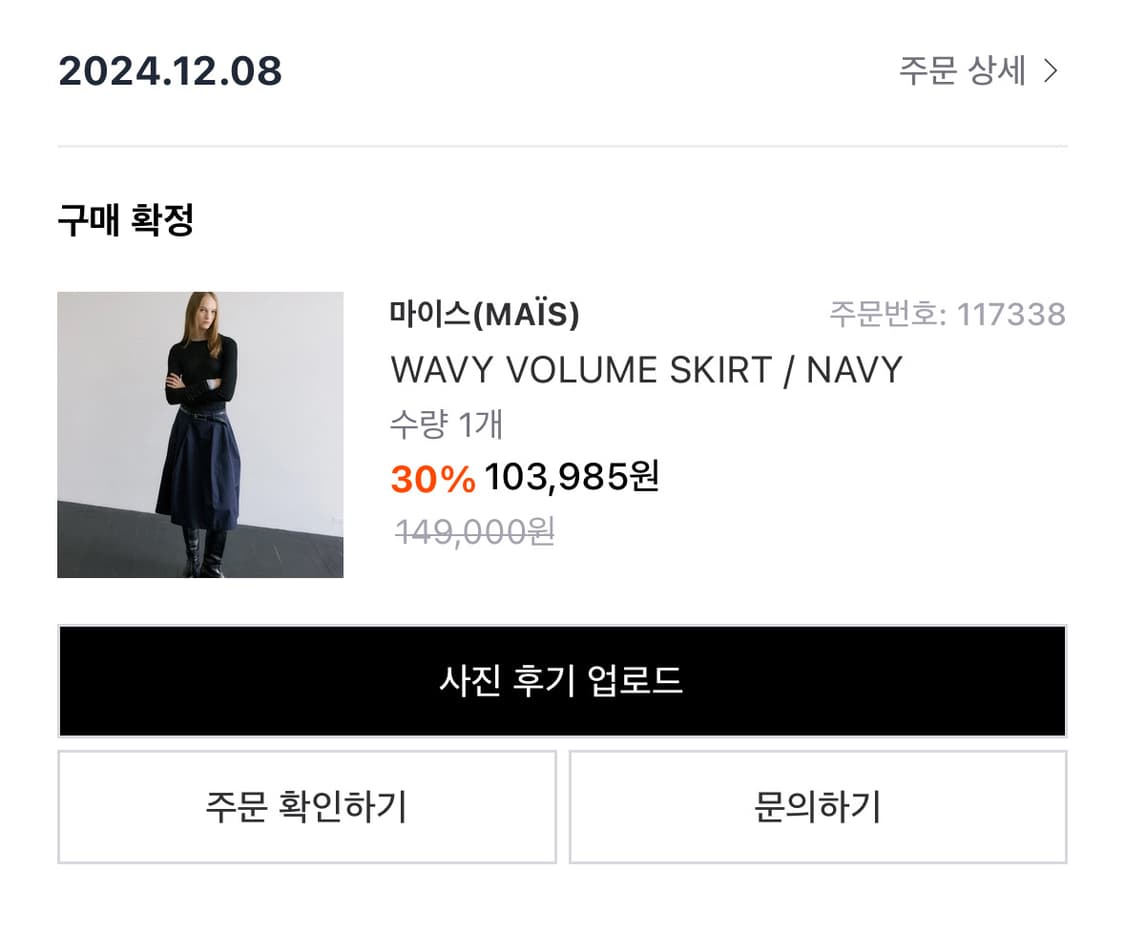Click the 마이스(MAÏS) brand name
The image size is (1125, 929).
click(x=484, y=315)
